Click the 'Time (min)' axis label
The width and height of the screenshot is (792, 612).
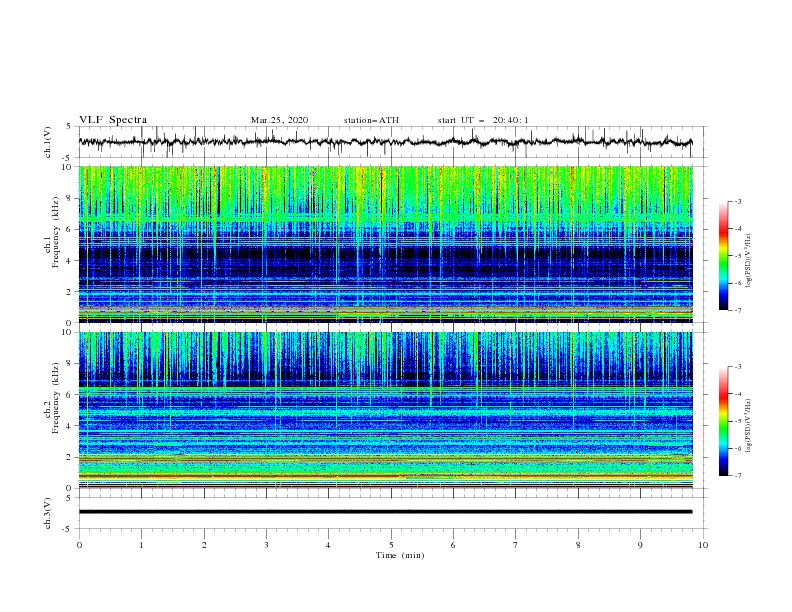pyautogui.click(x=400, y=555)
